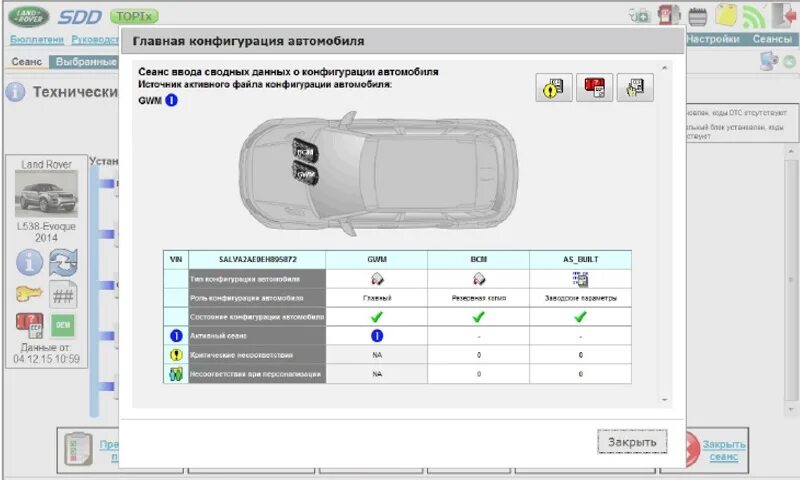Click the BCM column header
Image resolution: width=800 pixels, height=480 pixels.
click(479, 260)
